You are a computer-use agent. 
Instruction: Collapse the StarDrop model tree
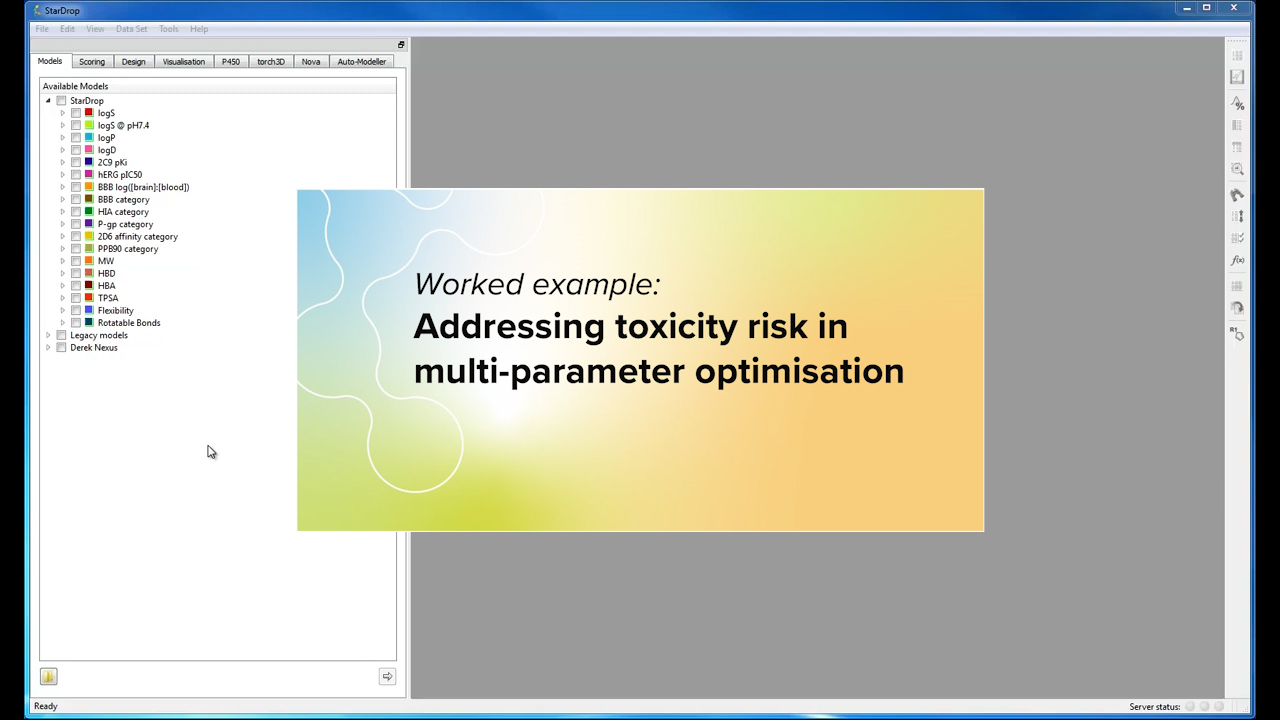(x=48, y=100)
